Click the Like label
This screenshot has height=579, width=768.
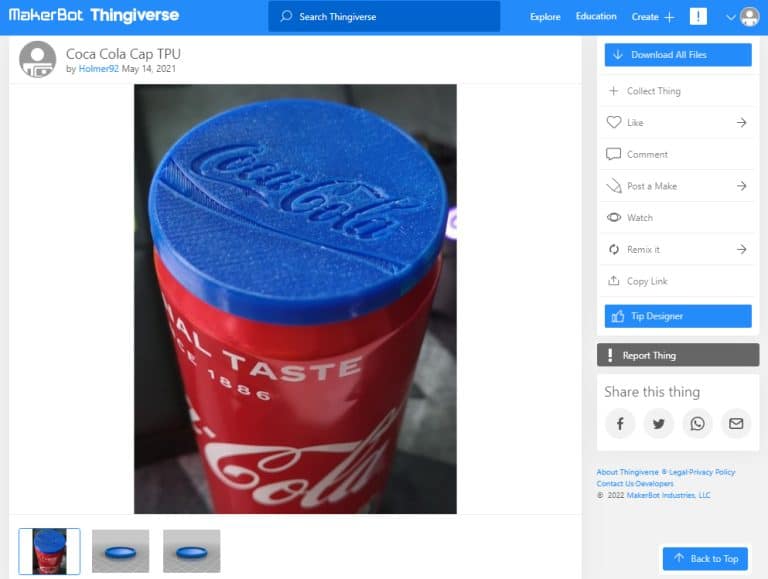coord(635,122)
